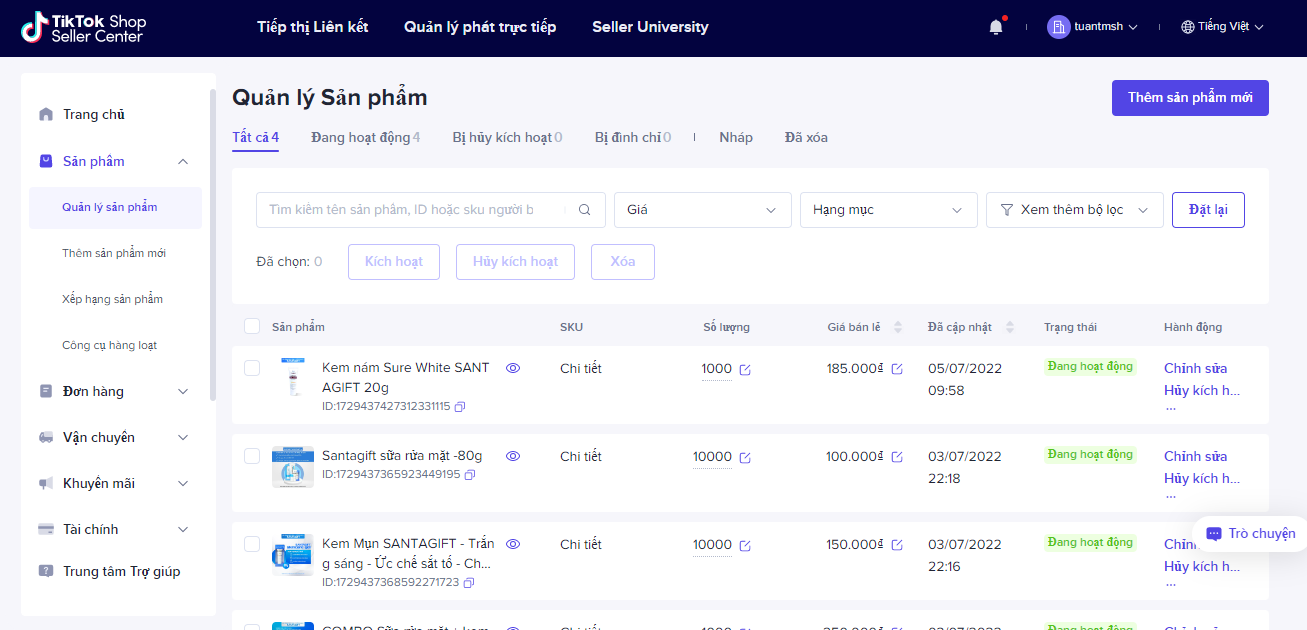
Task: Copy ID of Santagift sữa rửa mặt
Action: (x=470, y=475)
